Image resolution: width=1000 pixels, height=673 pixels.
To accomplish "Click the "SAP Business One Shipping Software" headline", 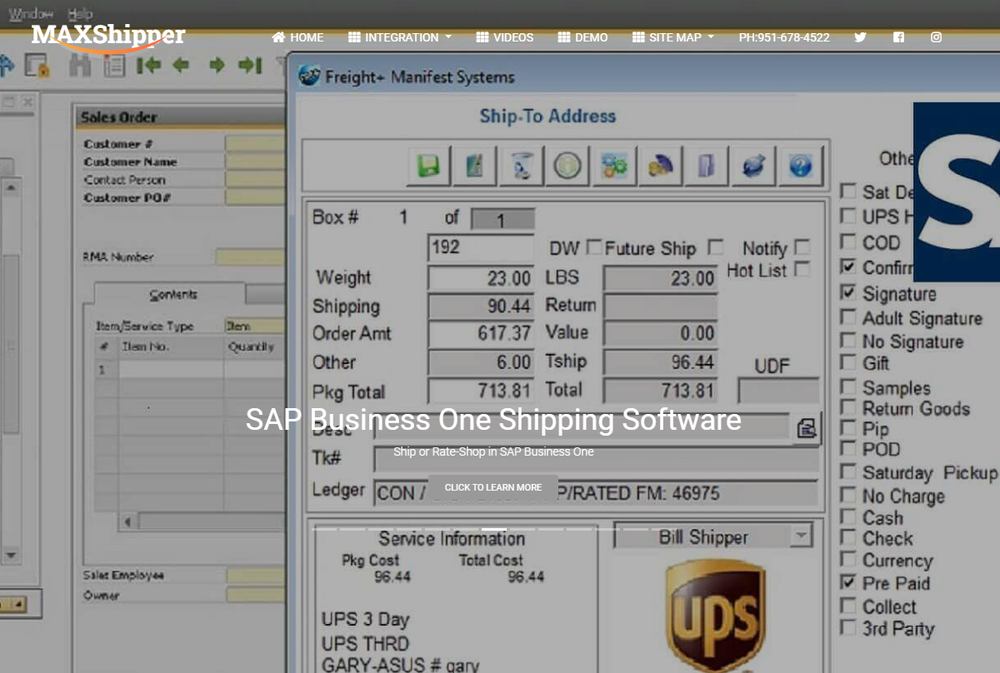I will (x=494, y=420).
